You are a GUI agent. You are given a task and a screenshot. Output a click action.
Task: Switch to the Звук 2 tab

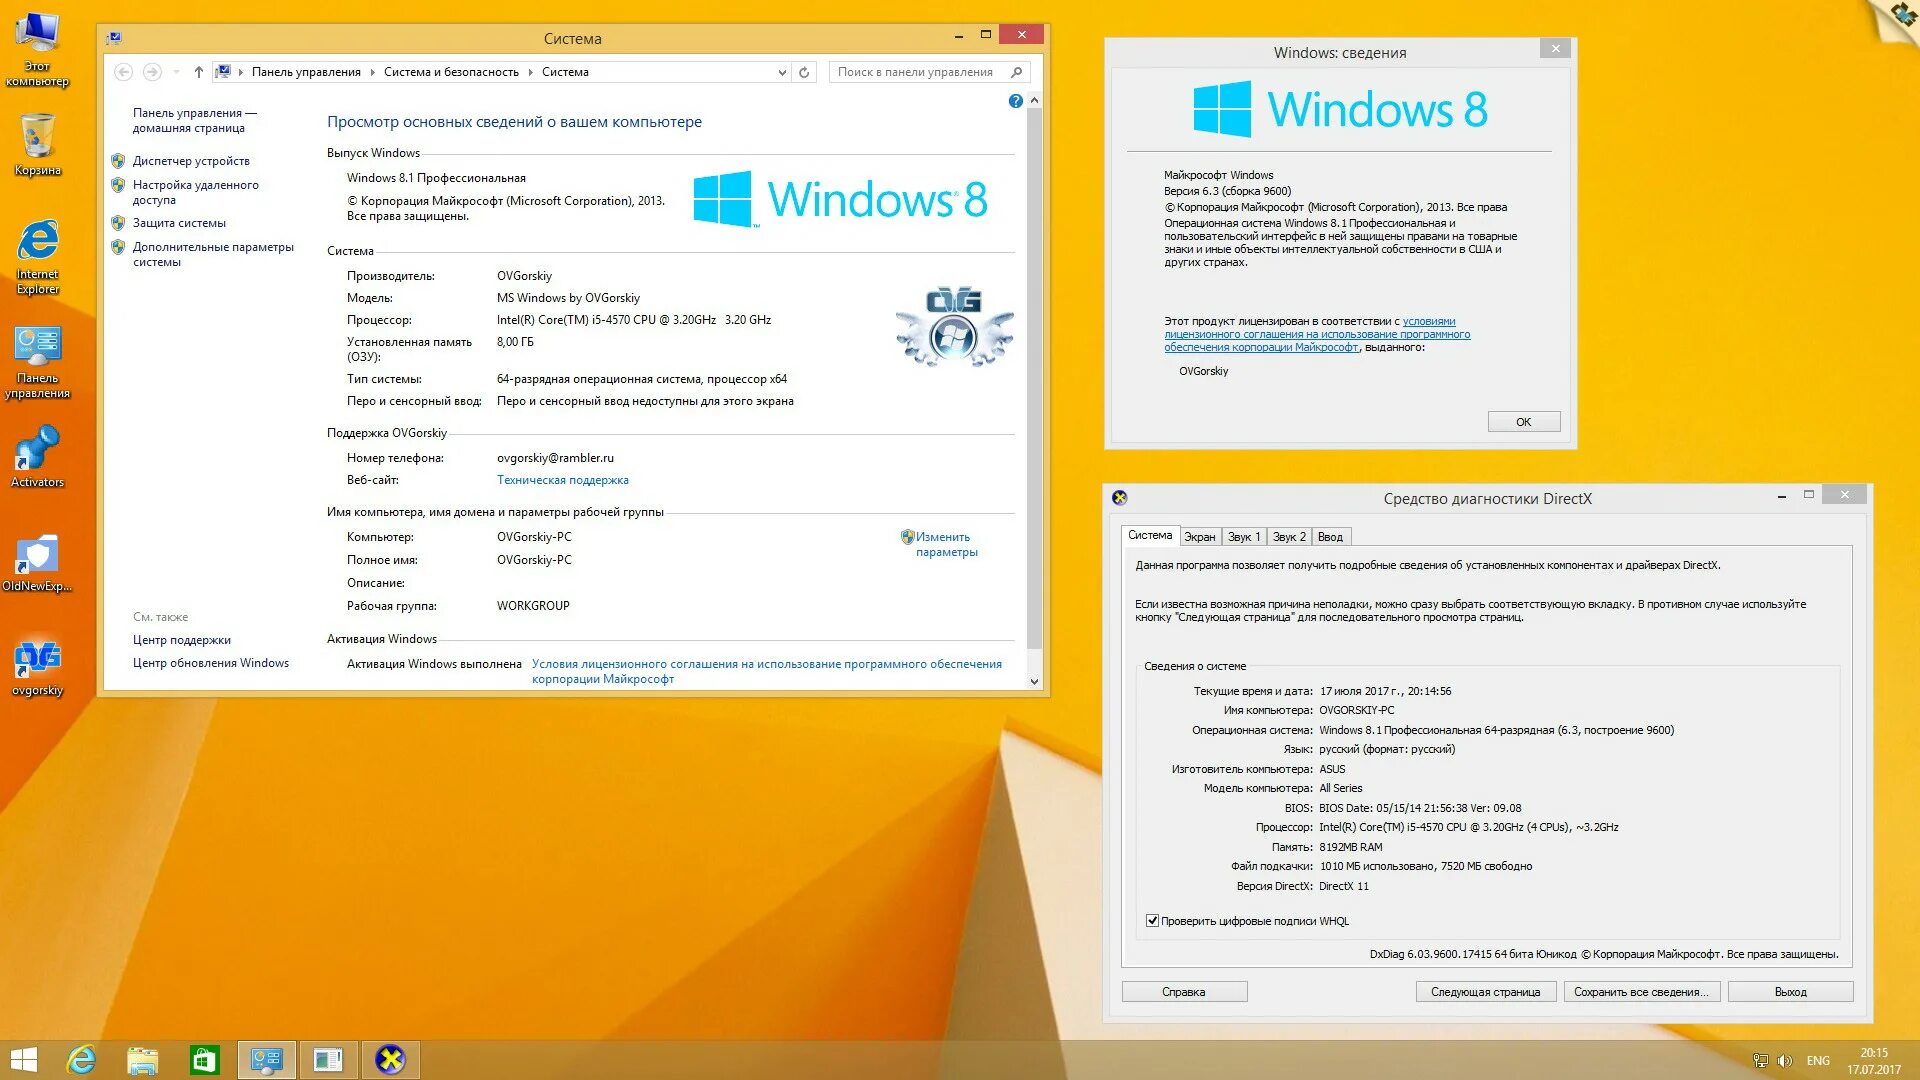pos(1289,537)
